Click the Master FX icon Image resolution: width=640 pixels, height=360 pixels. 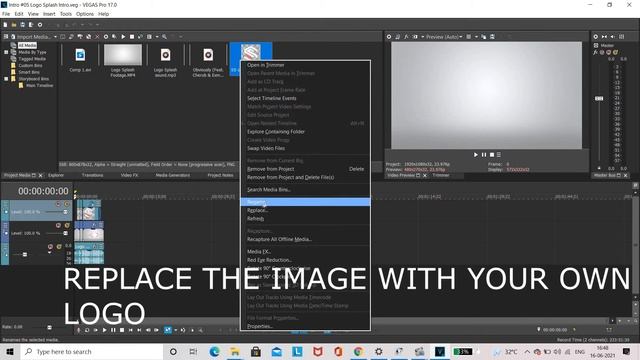596,52
